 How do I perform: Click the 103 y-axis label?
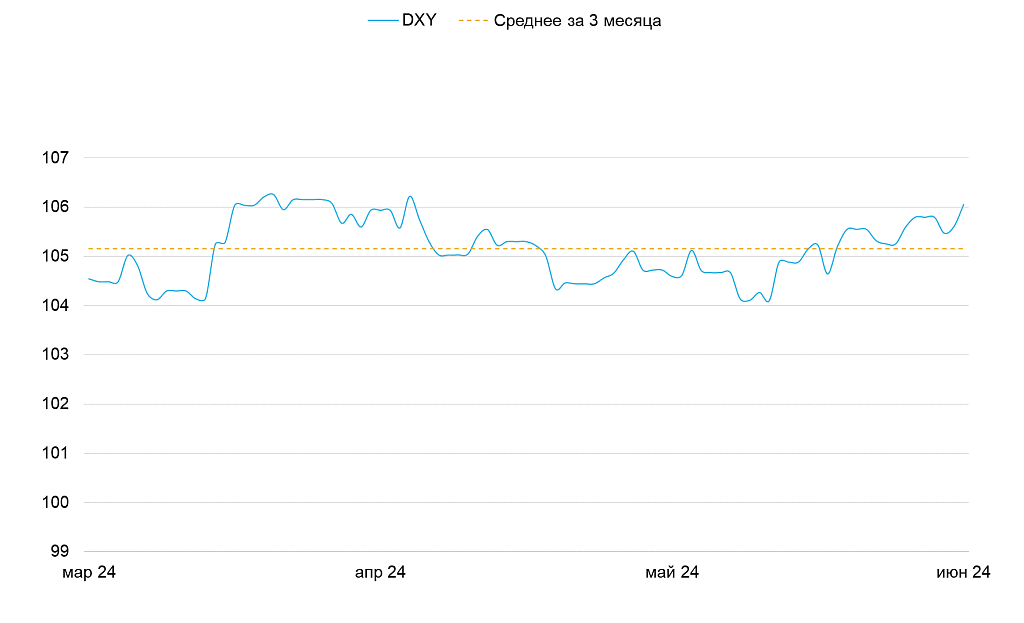point(56,354)
